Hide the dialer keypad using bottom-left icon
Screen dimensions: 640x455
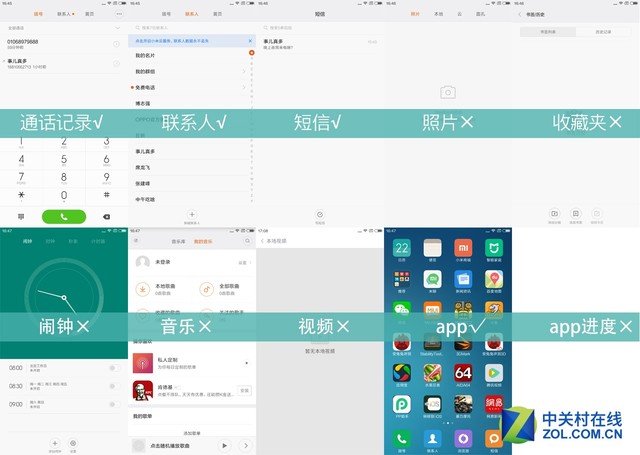coord(21,217)
